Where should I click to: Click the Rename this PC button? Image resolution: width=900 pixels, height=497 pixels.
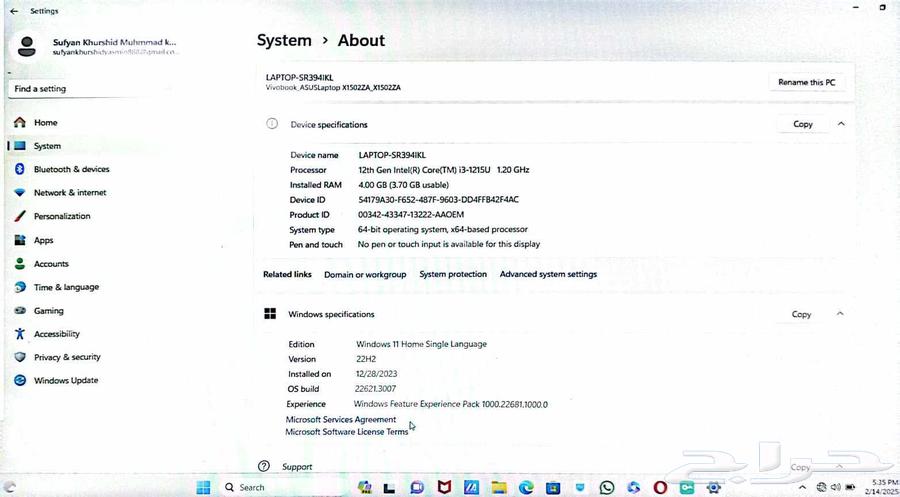tap(806, 82)
